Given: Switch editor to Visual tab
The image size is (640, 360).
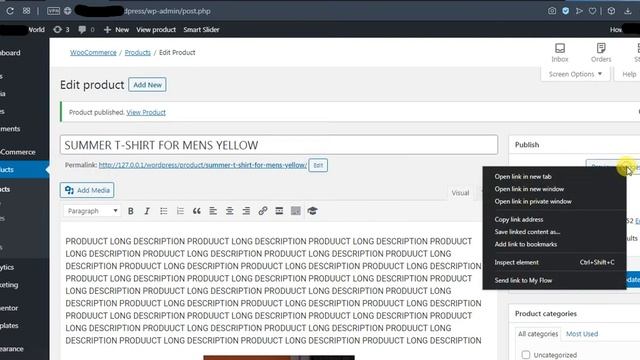Looking at the screenshot, I should (460, 193).
